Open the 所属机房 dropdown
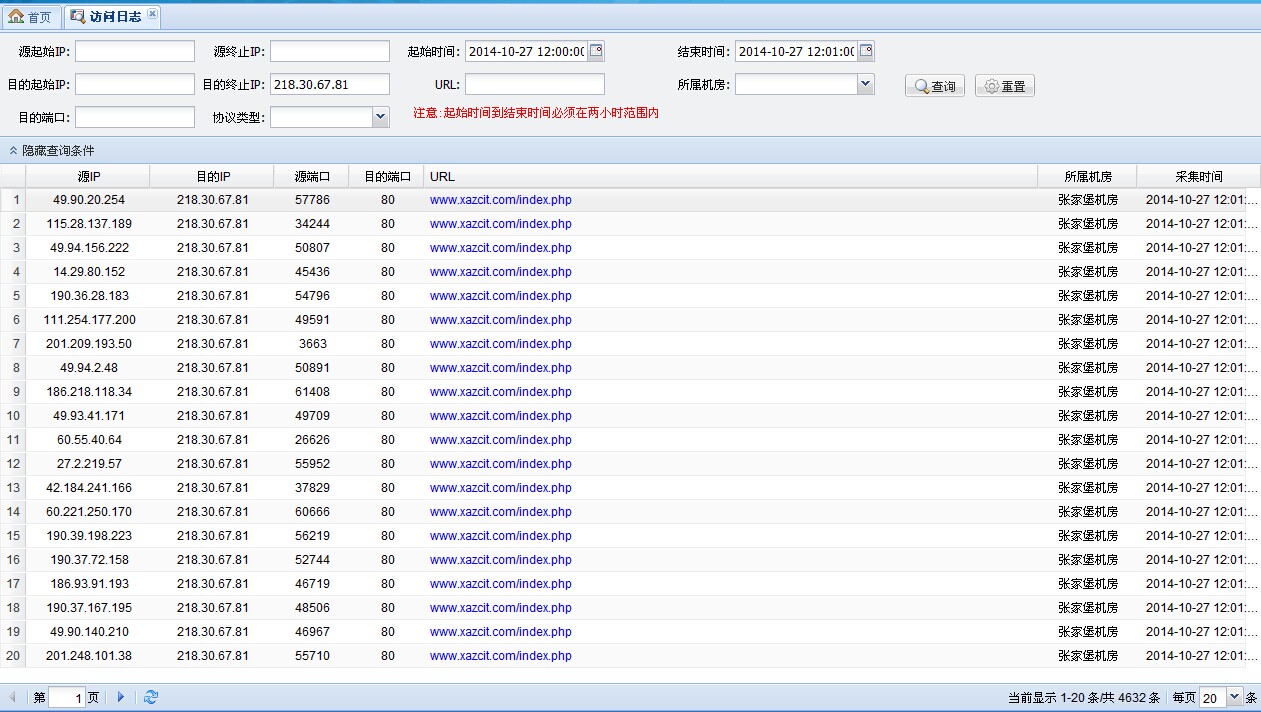The width and height of the screenshot is (1261, 712). (x=866, y=85)
